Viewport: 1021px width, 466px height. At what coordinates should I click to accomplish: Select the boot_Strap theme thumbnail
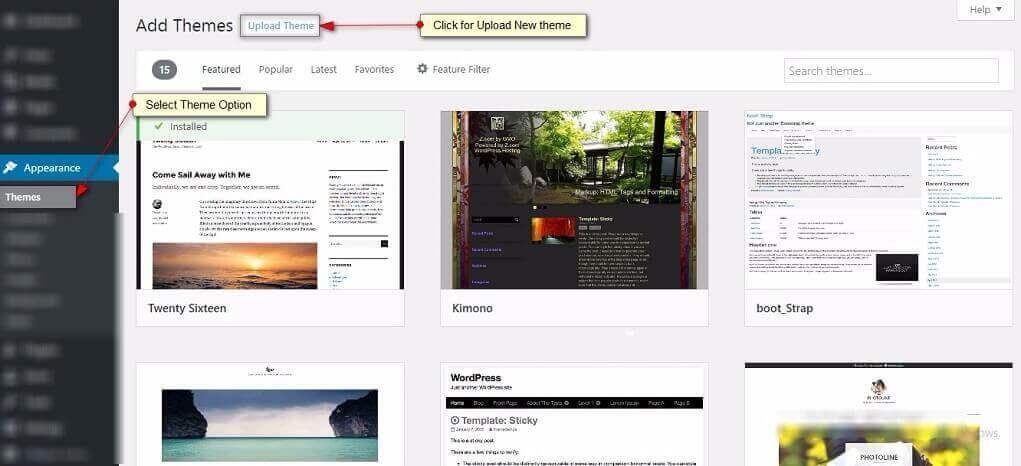(x=878, y=200)
